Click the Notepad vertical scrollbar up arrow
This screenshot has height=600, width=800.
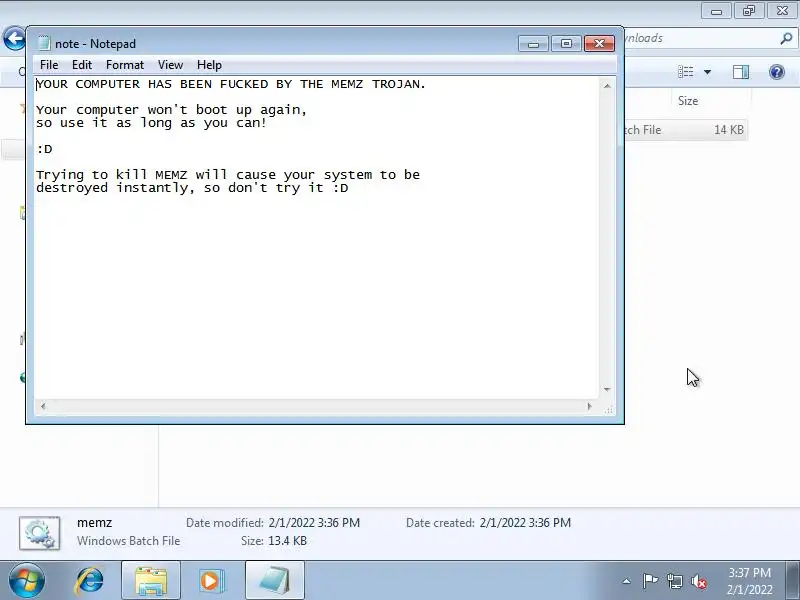coord(607,86)
